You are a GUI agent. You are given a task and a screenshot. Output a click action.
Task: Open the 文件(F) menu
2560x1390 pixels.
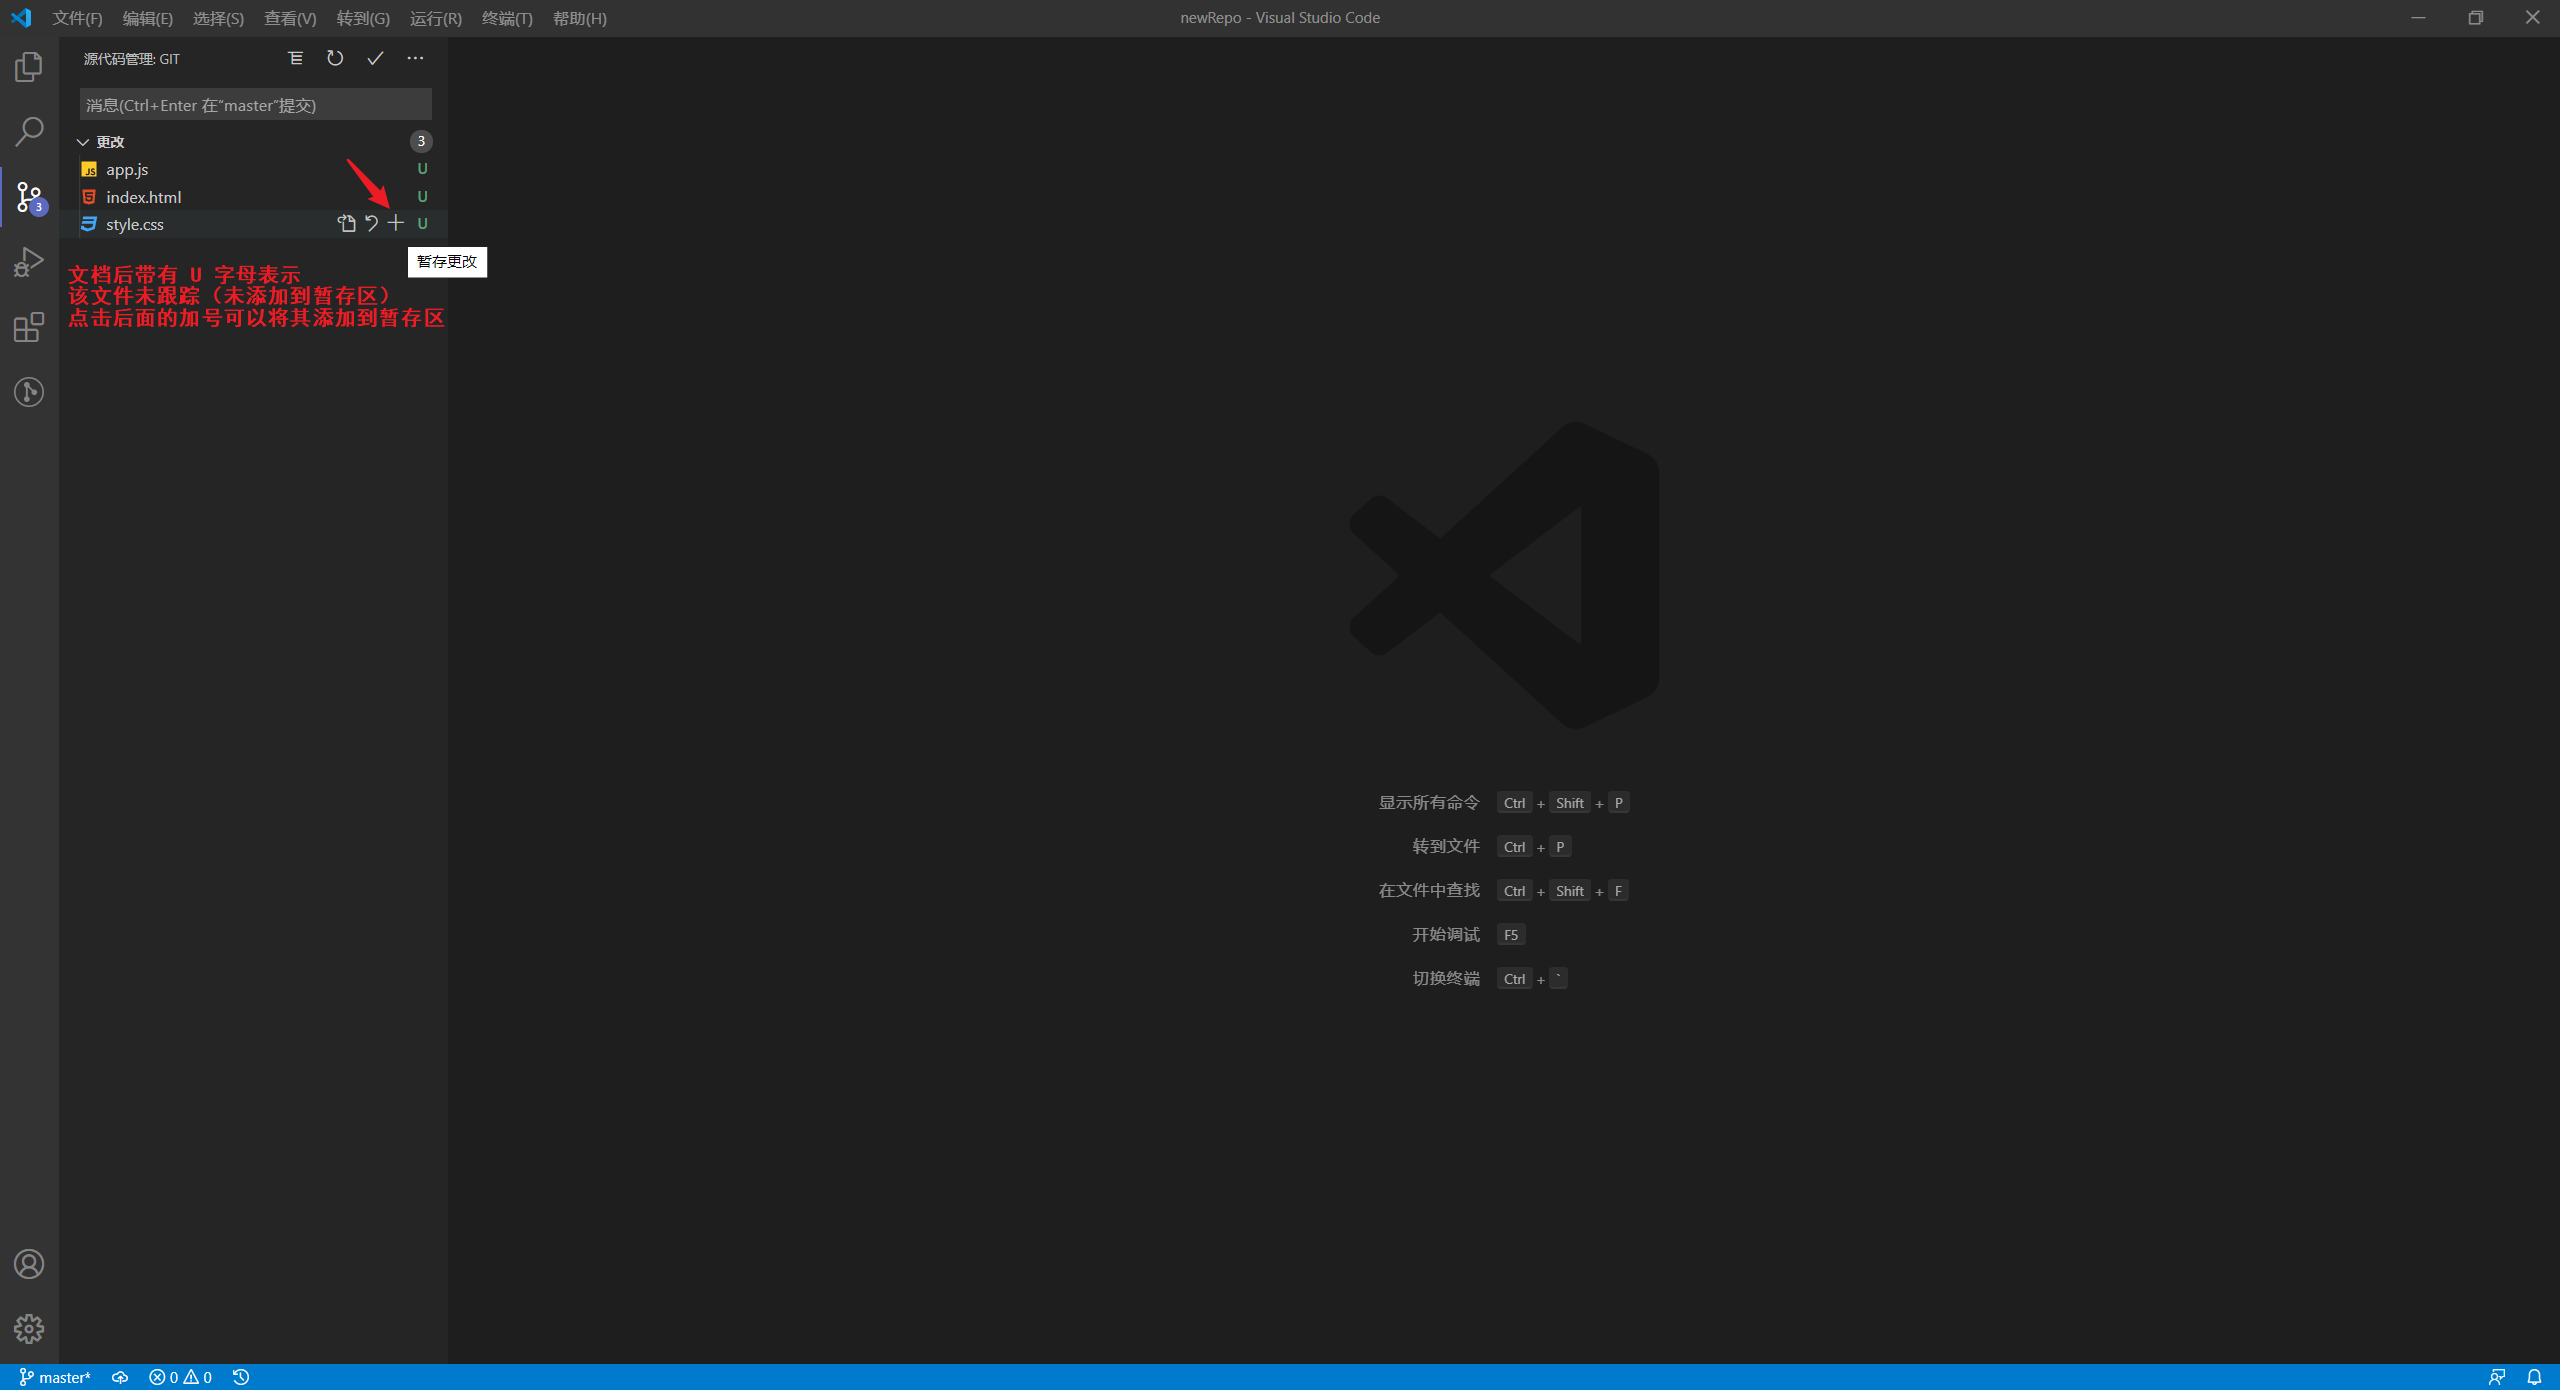click(x=77, y=18)
